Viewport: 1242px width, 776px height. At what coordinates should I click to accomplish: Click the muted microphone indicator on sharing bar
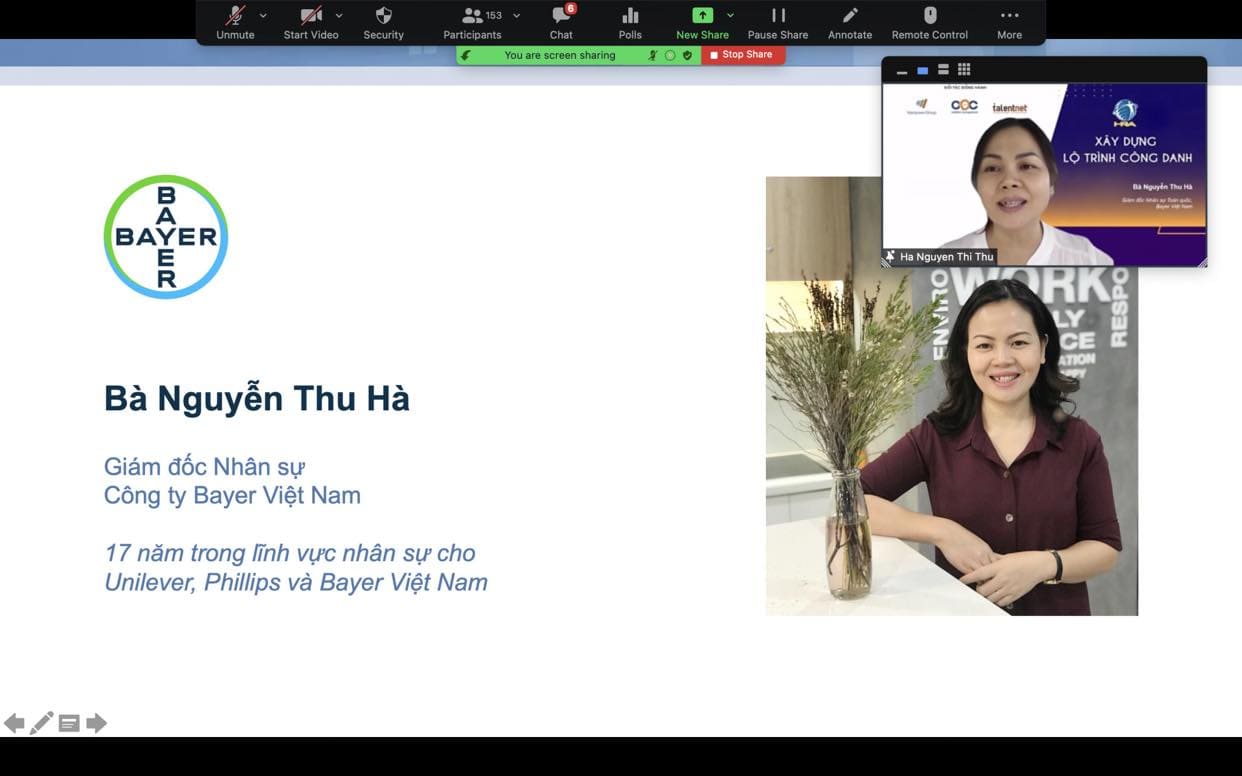(653, 55)
